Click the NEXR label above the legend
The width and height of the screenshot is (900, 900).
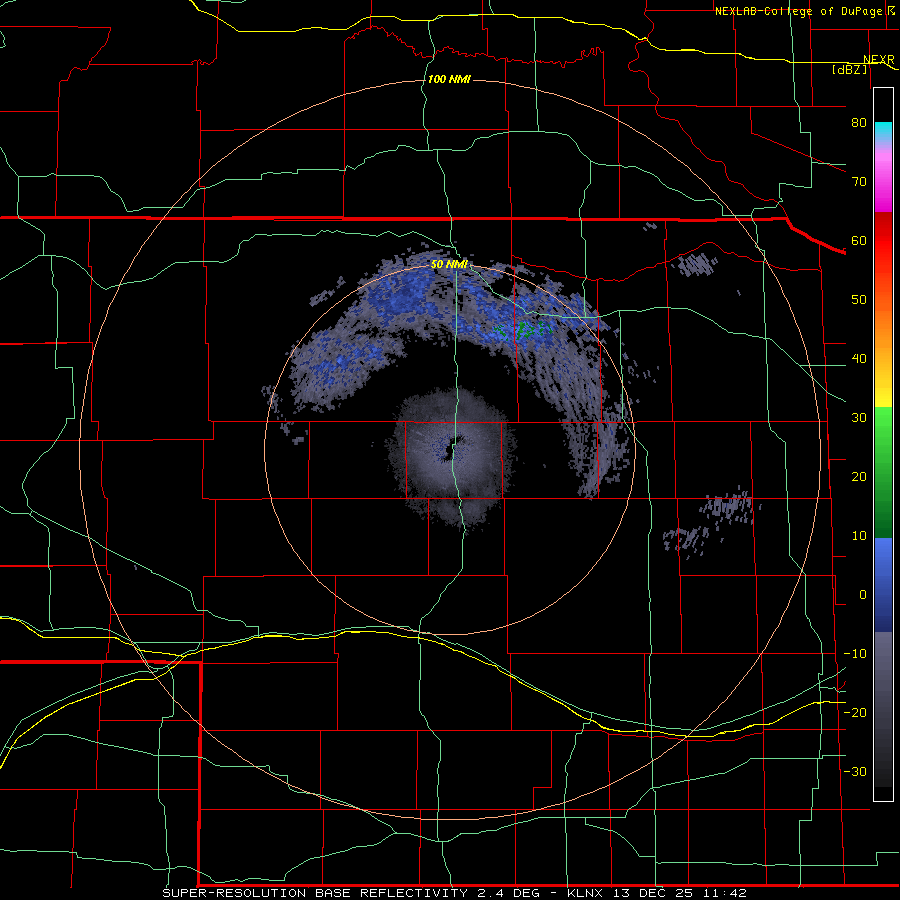click(x=879, y=60)
